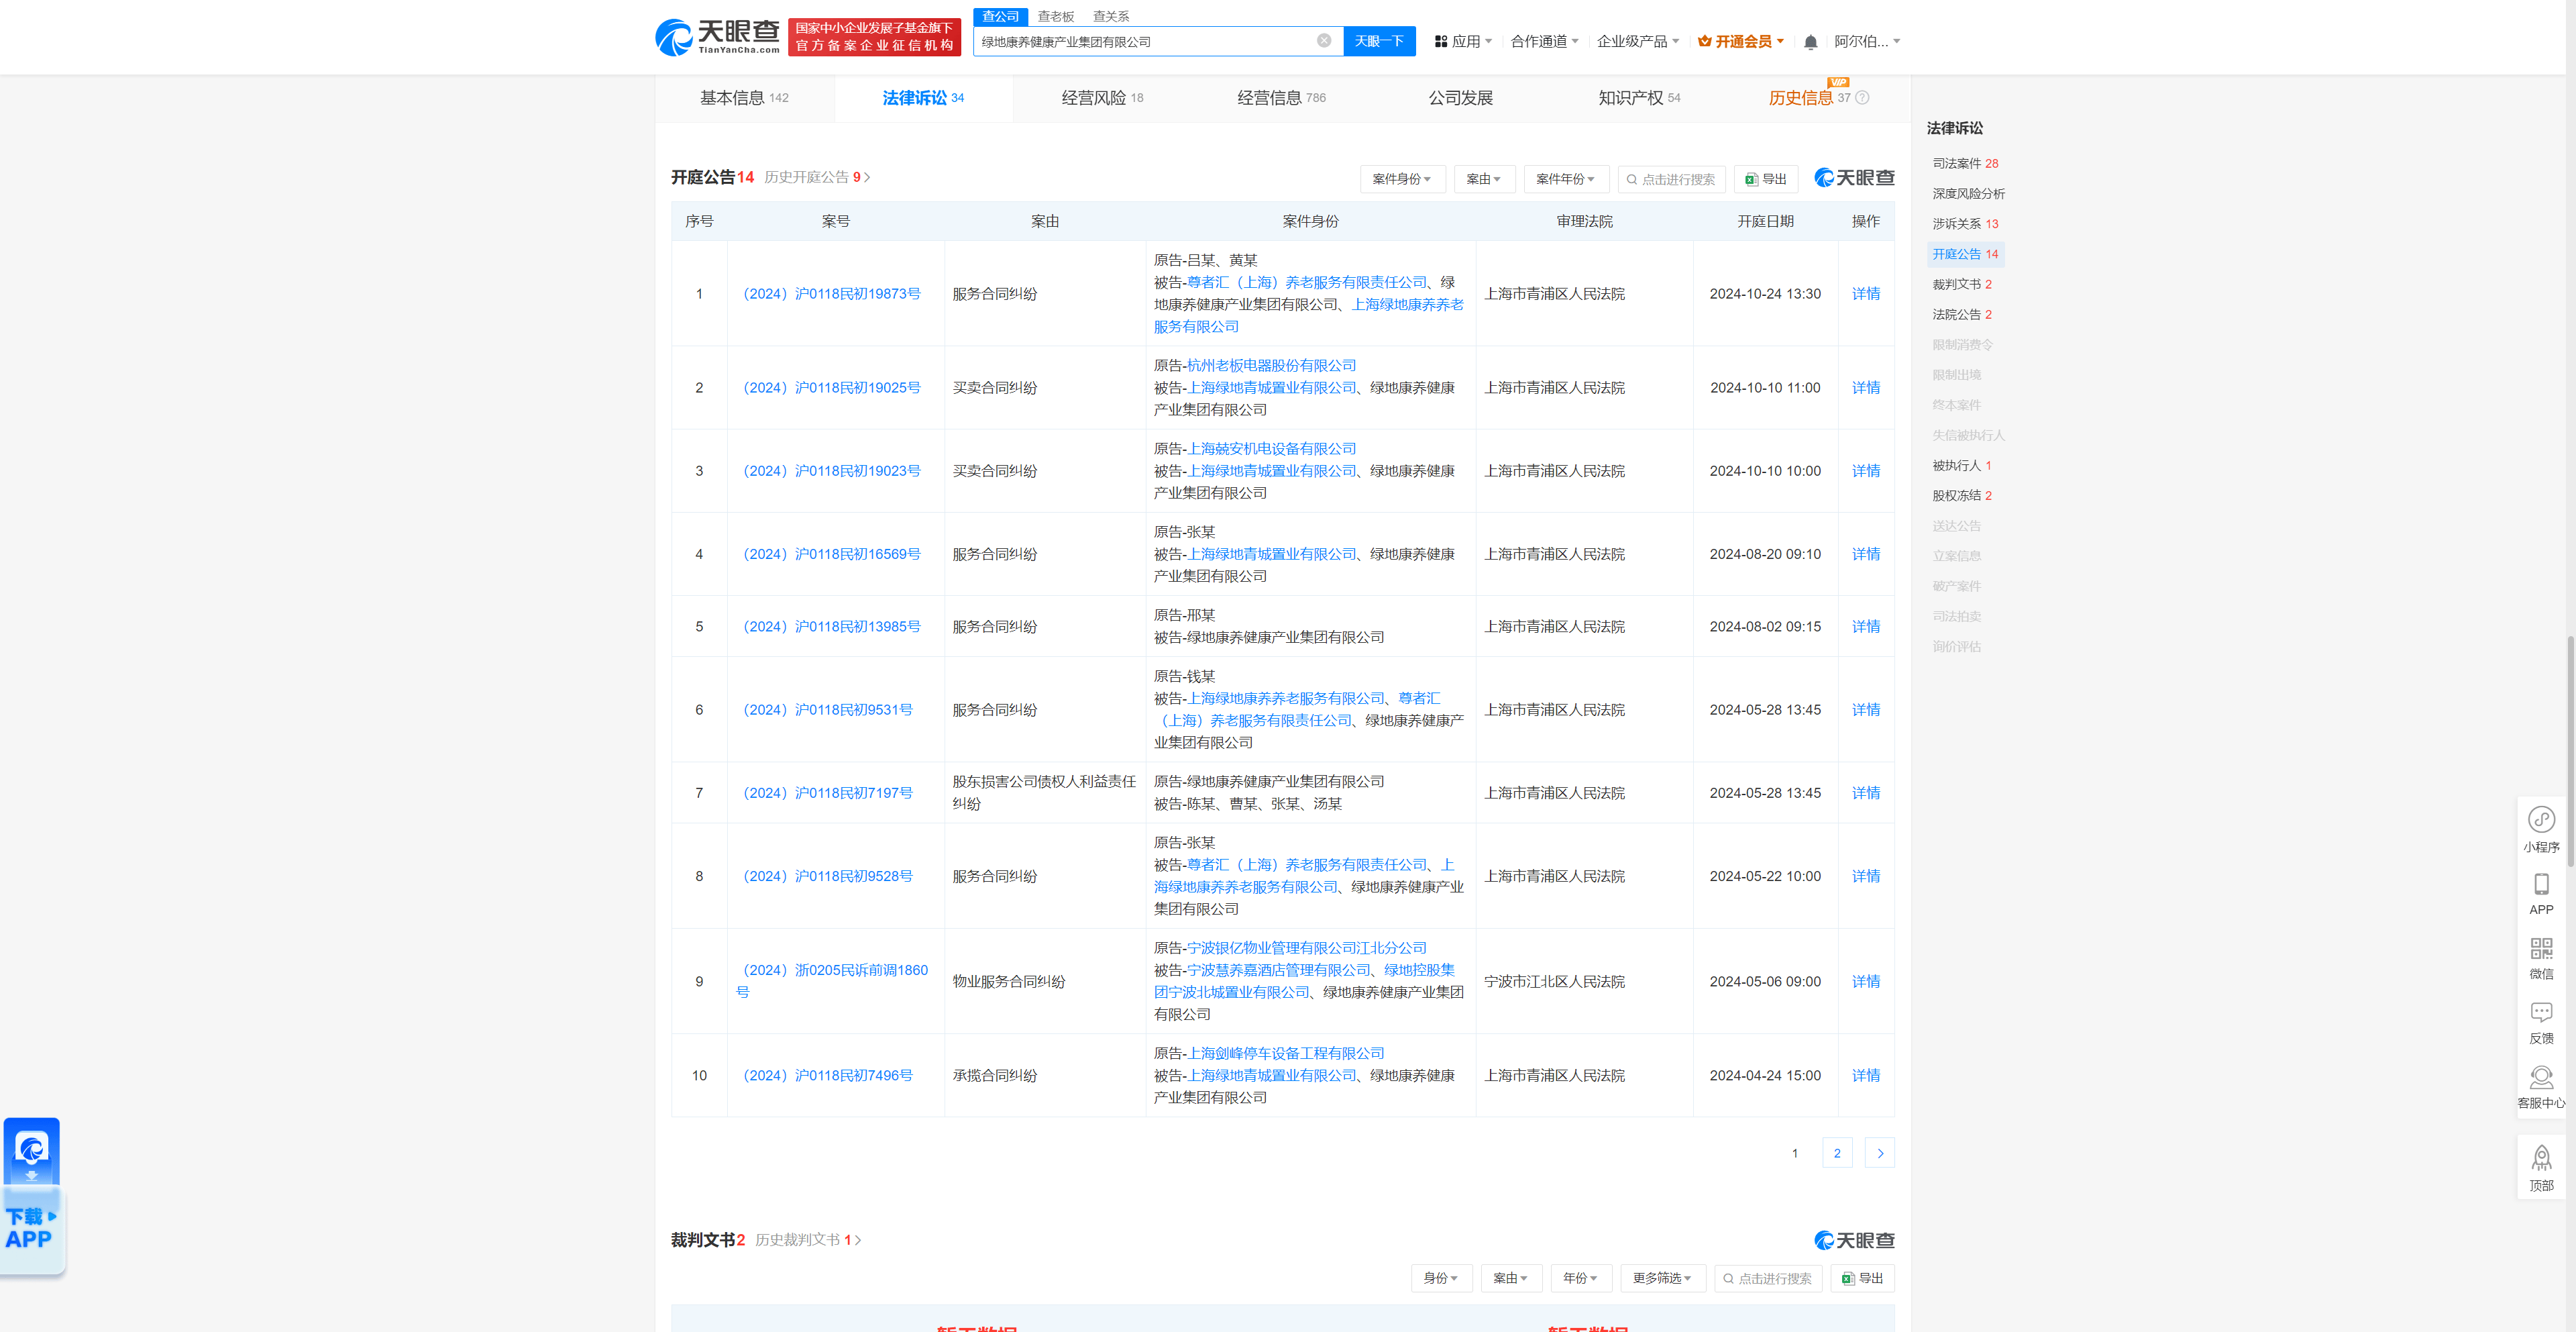The height and width of the screenshot is (1332, 2576).
Task: Open 历史开庭公告 9 link
Action: pyautogui.click(x=817, y=177)
